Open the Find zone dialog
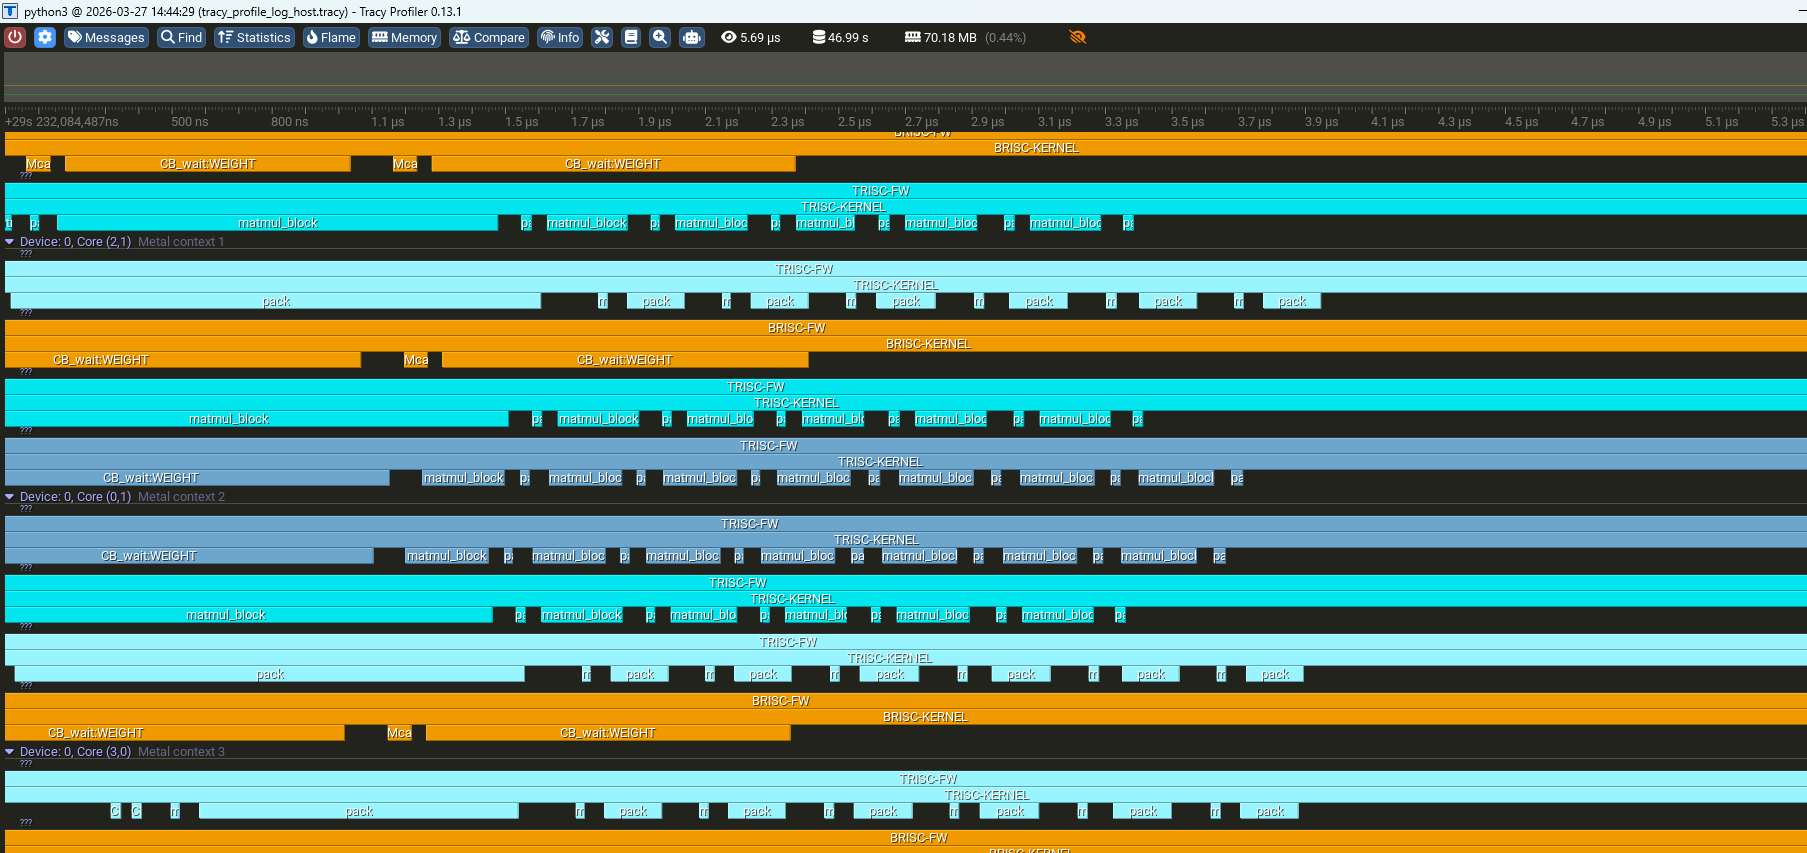 click(x=181, y=37)
